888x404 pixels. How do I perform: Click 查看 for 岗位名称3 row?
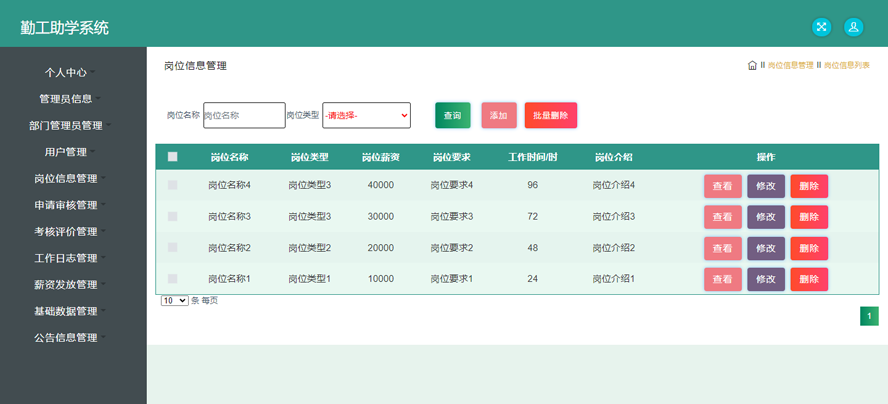click(722, 217)
